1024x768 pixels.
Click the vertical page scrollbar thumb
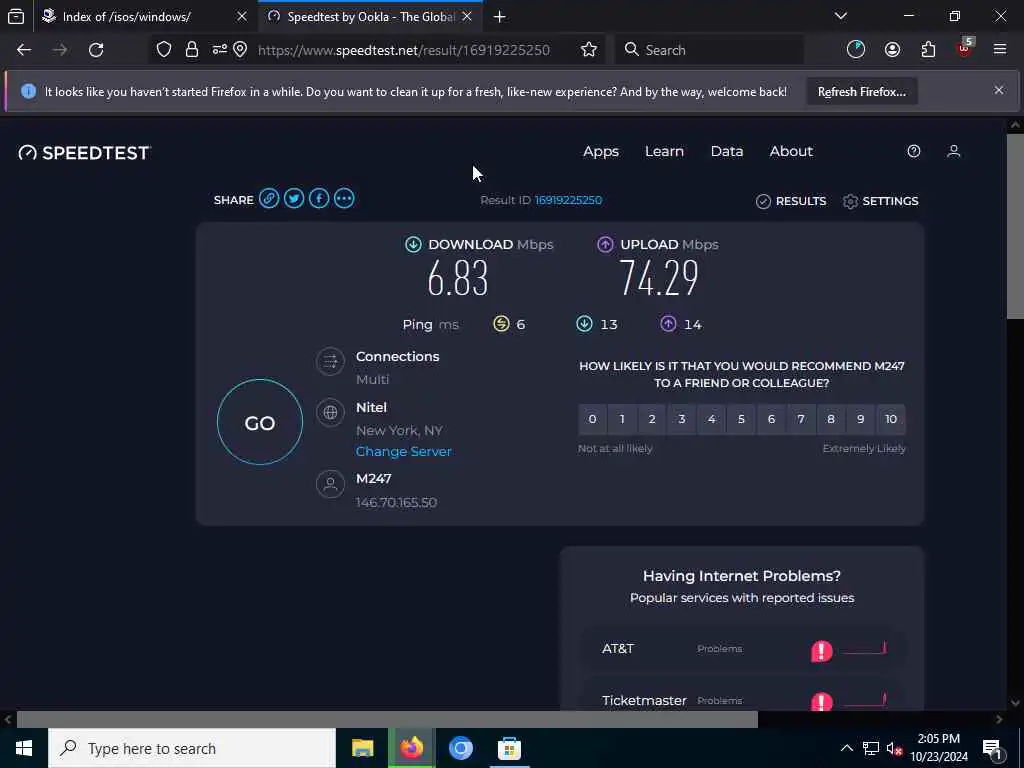1016,227
